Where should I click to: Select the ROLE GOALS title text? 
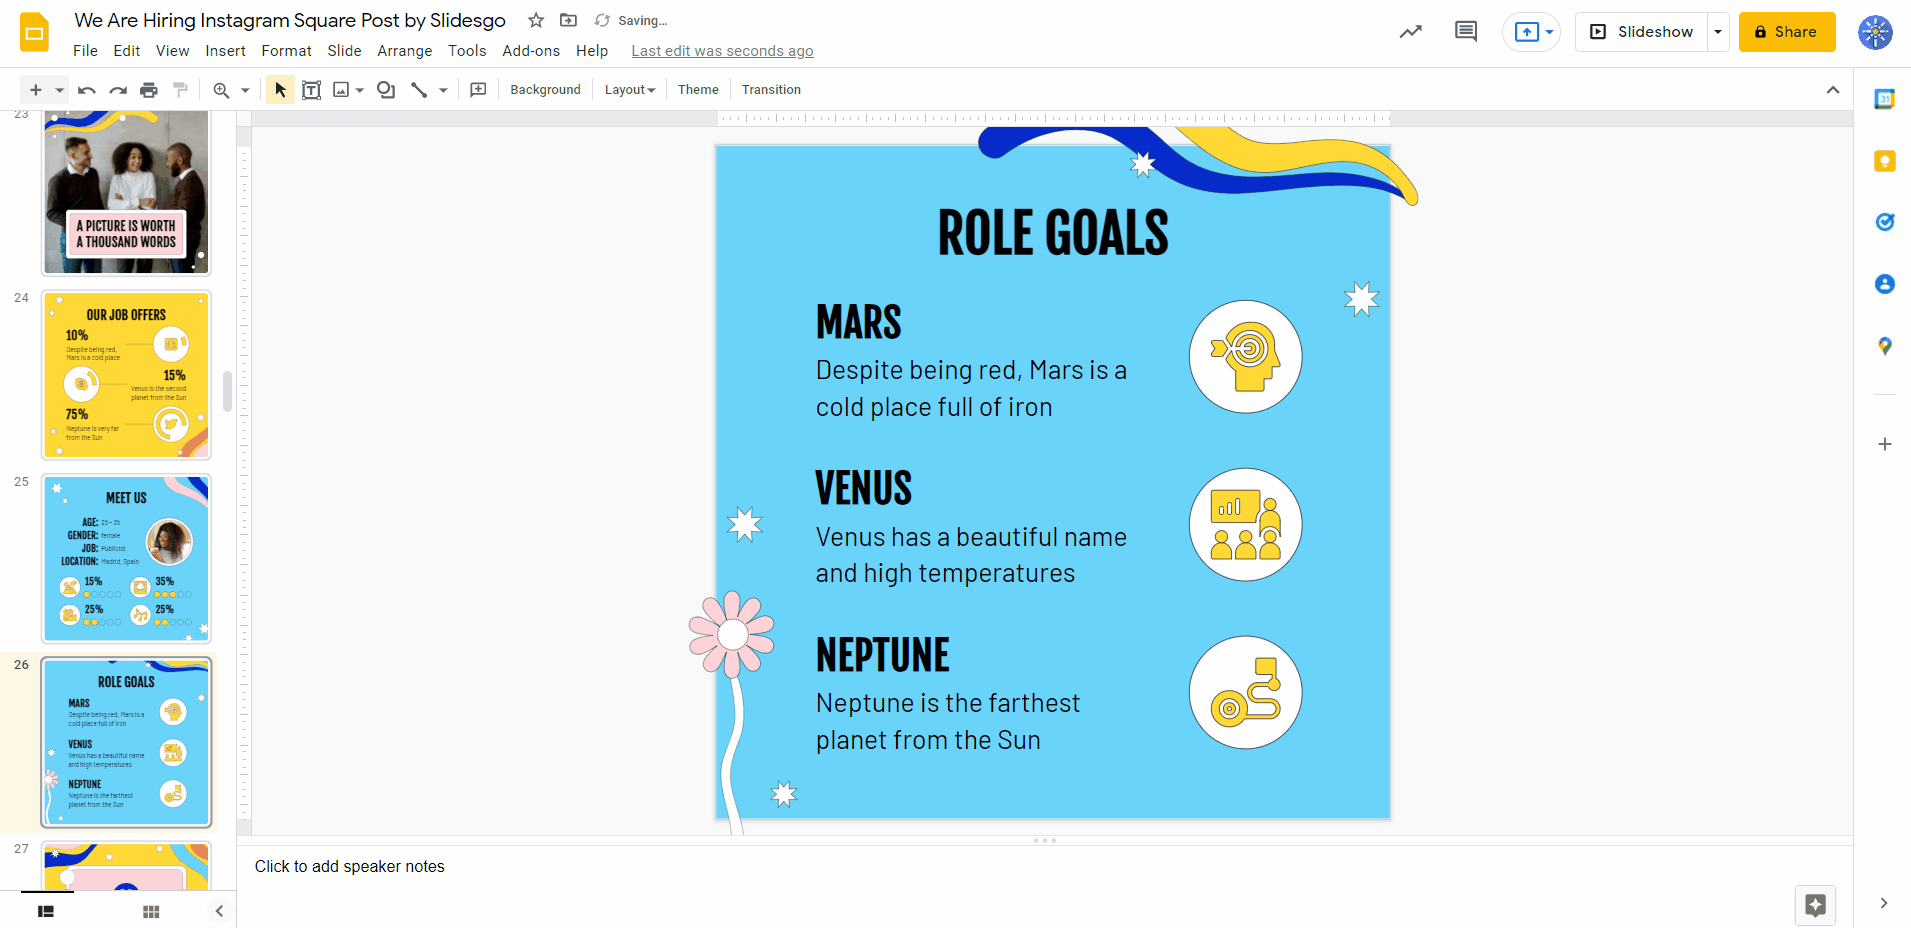click(x=1052, y=233)
